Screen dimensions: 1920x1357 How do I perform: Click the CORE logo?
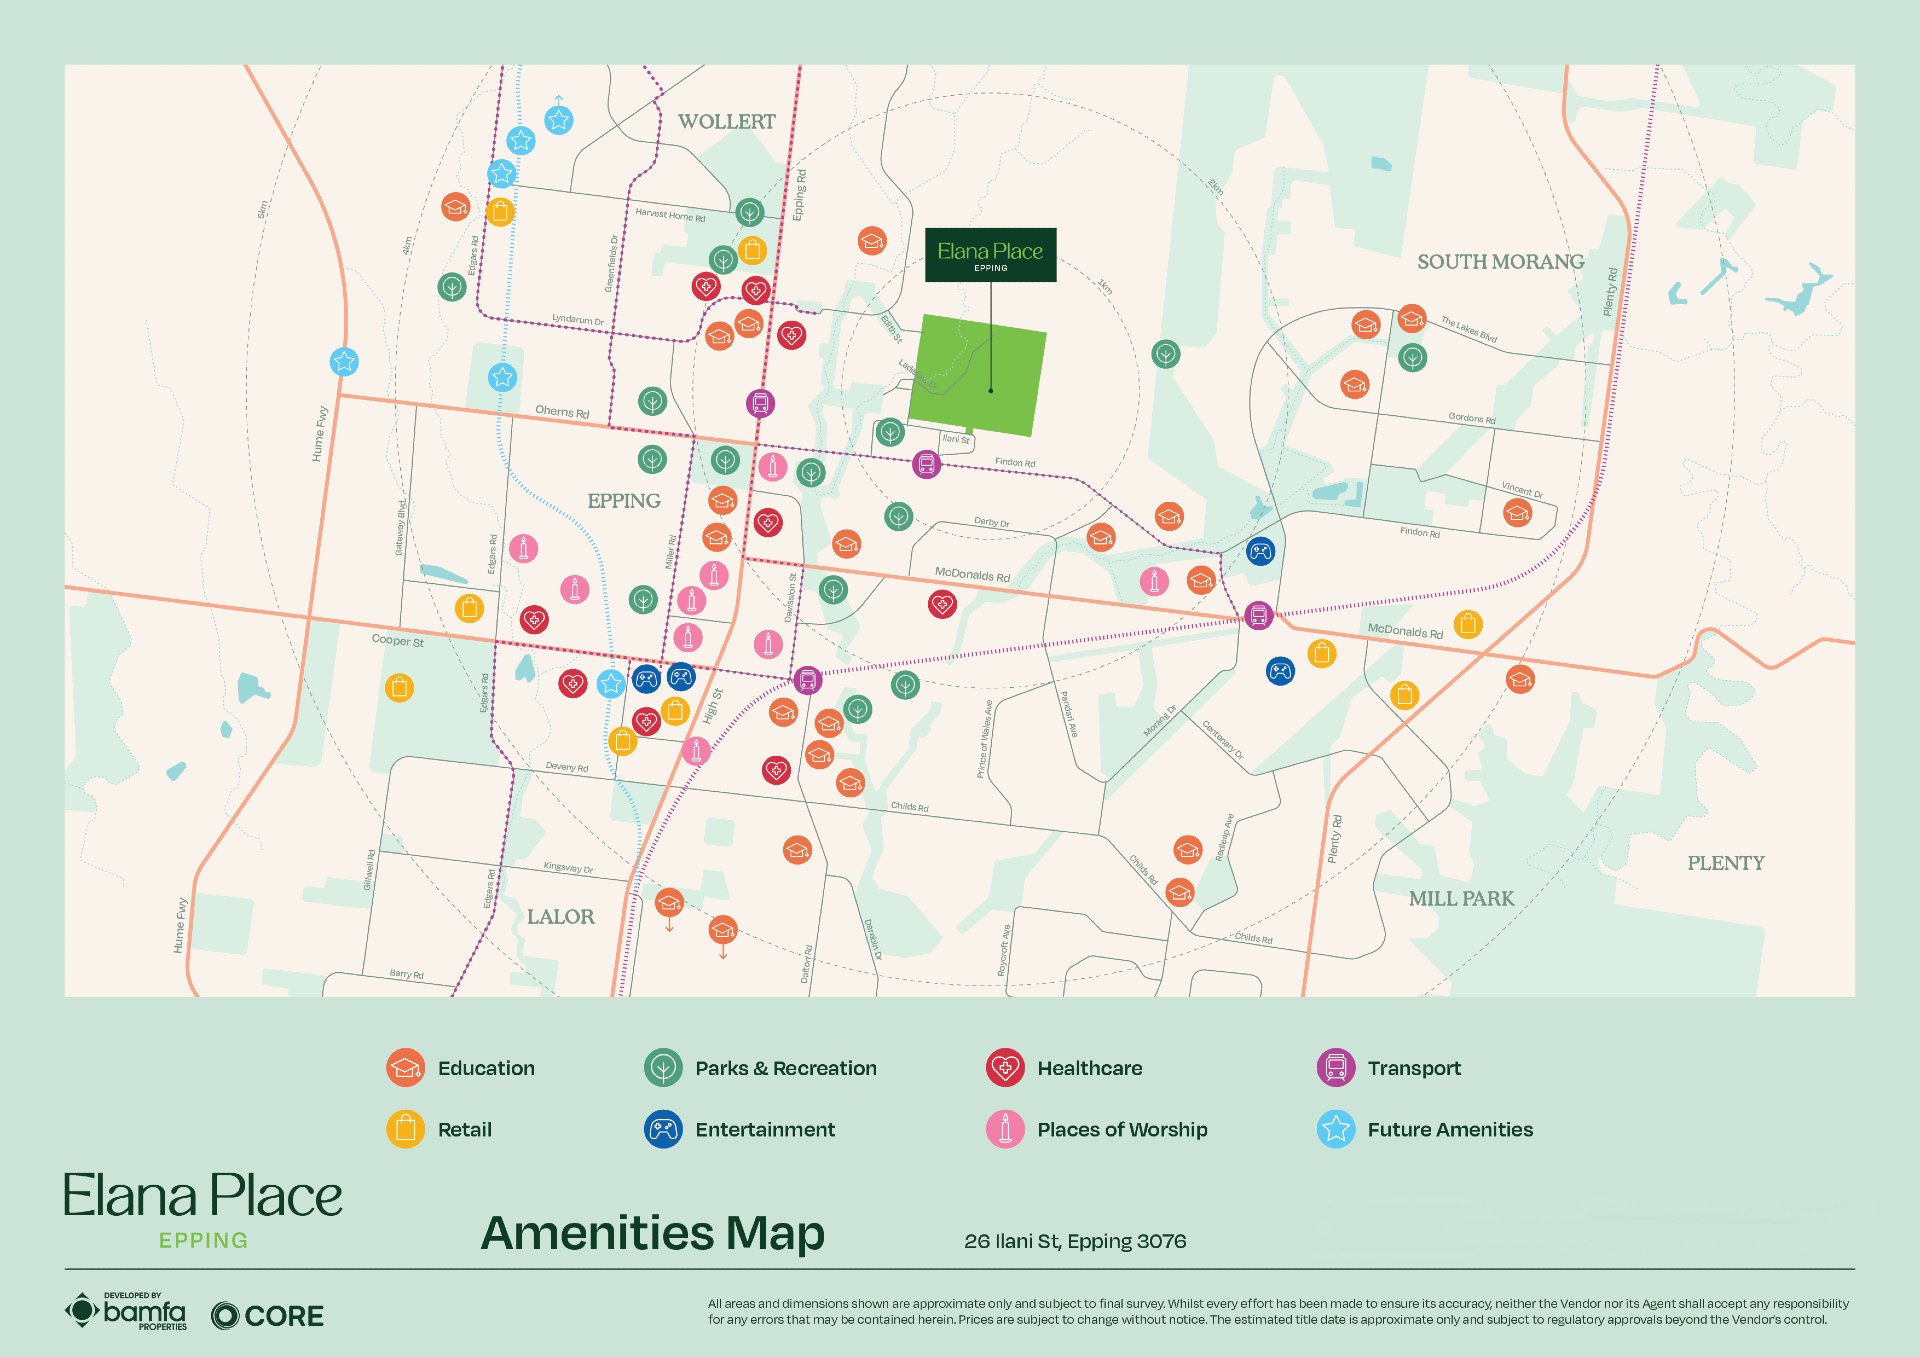(268, 1316)
